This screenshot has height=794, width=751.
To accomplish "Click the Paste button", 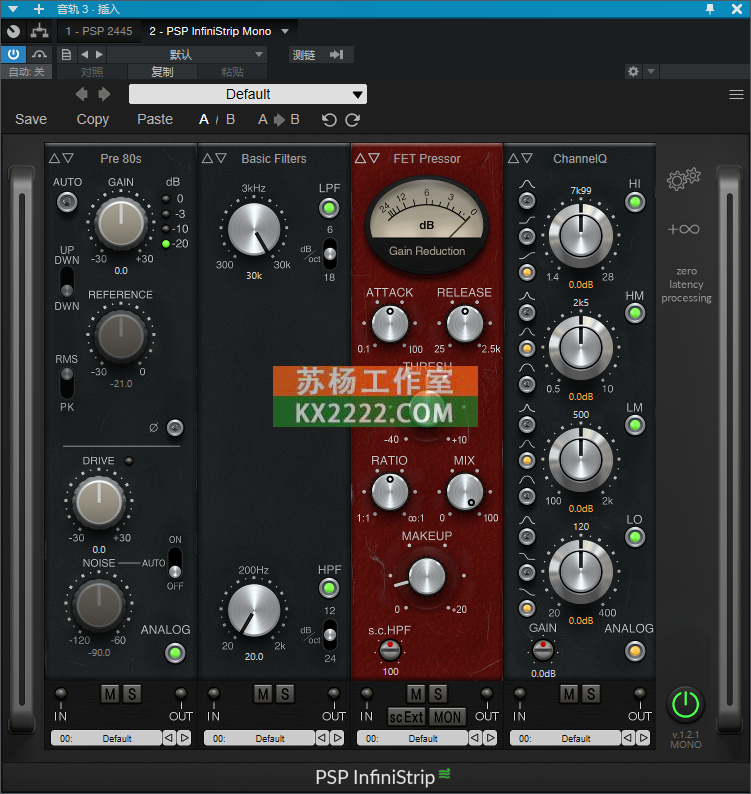I will tap(155, 119).
